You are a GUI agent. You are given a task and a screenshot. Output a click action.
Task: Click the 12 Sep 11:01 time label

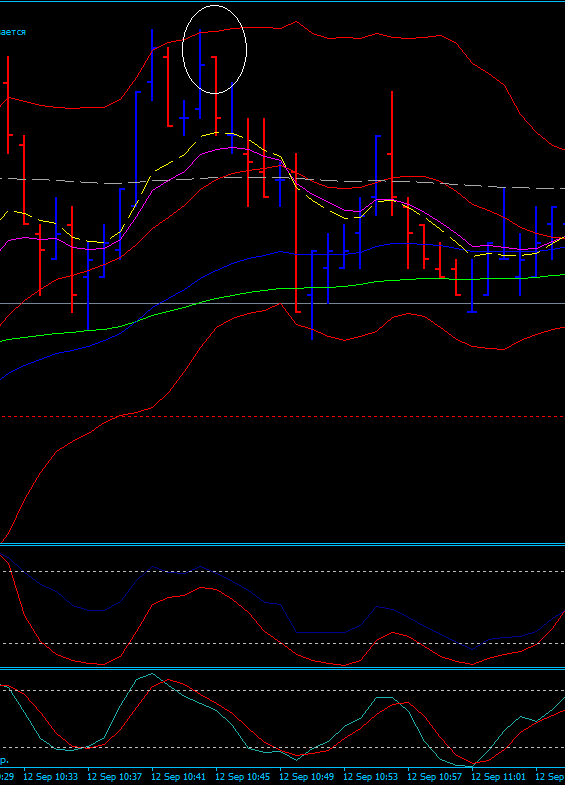click(x=499, y=776)
